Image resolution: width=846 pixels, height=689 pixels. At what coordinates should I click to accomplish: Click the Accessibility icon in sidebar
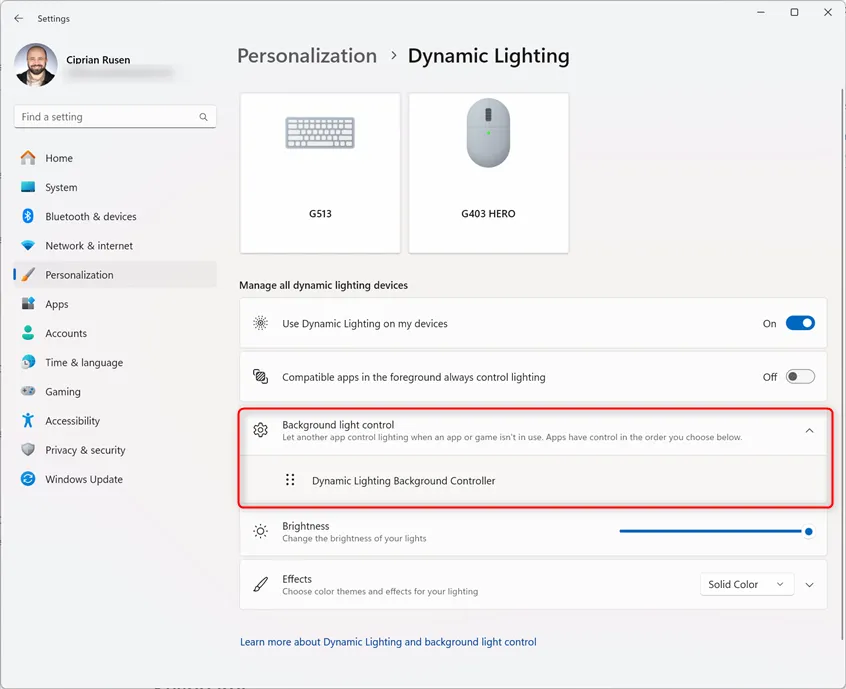[28, 421]
